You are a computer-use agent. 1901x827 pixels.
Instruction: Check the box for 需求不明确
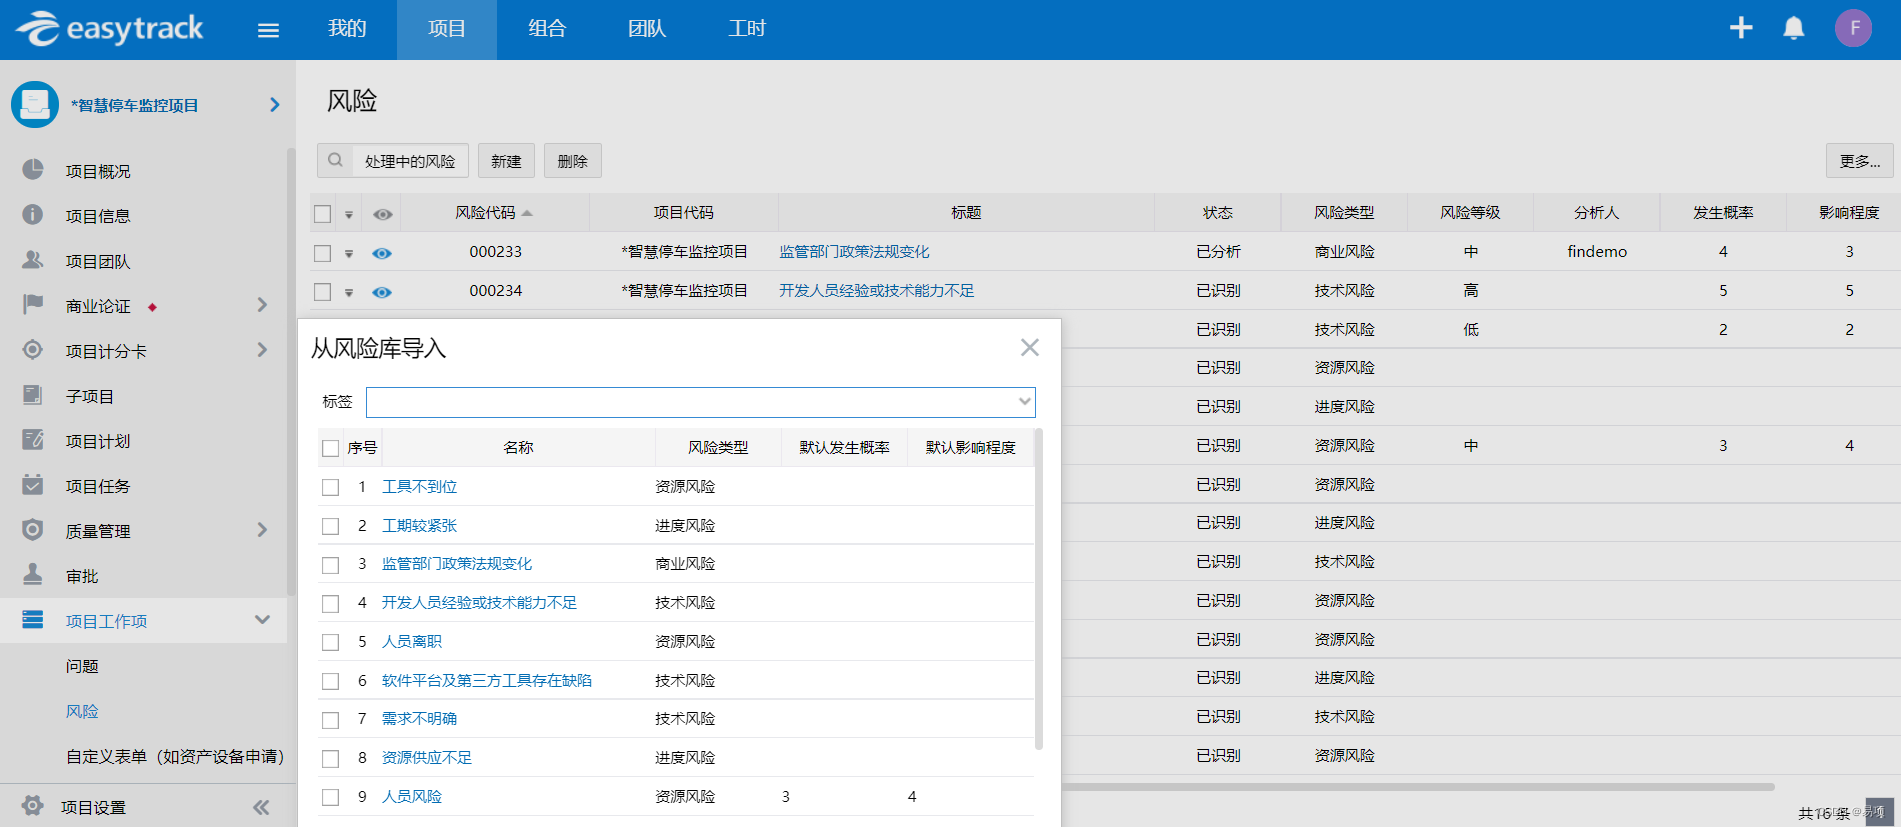(x=331, y=720)
